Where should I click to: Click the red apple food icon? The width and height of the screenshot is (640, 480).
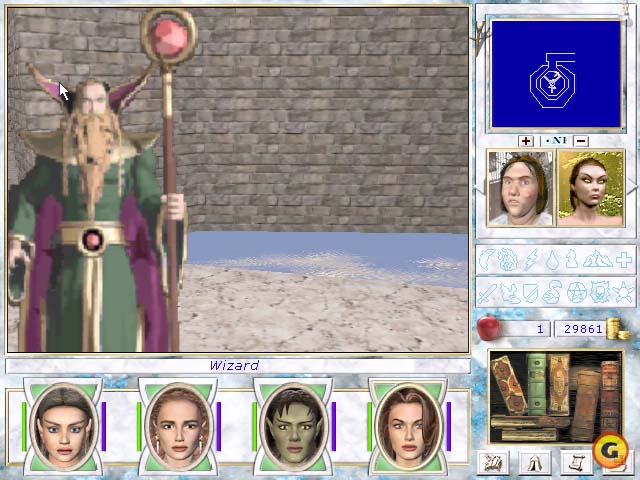(489, 327)
